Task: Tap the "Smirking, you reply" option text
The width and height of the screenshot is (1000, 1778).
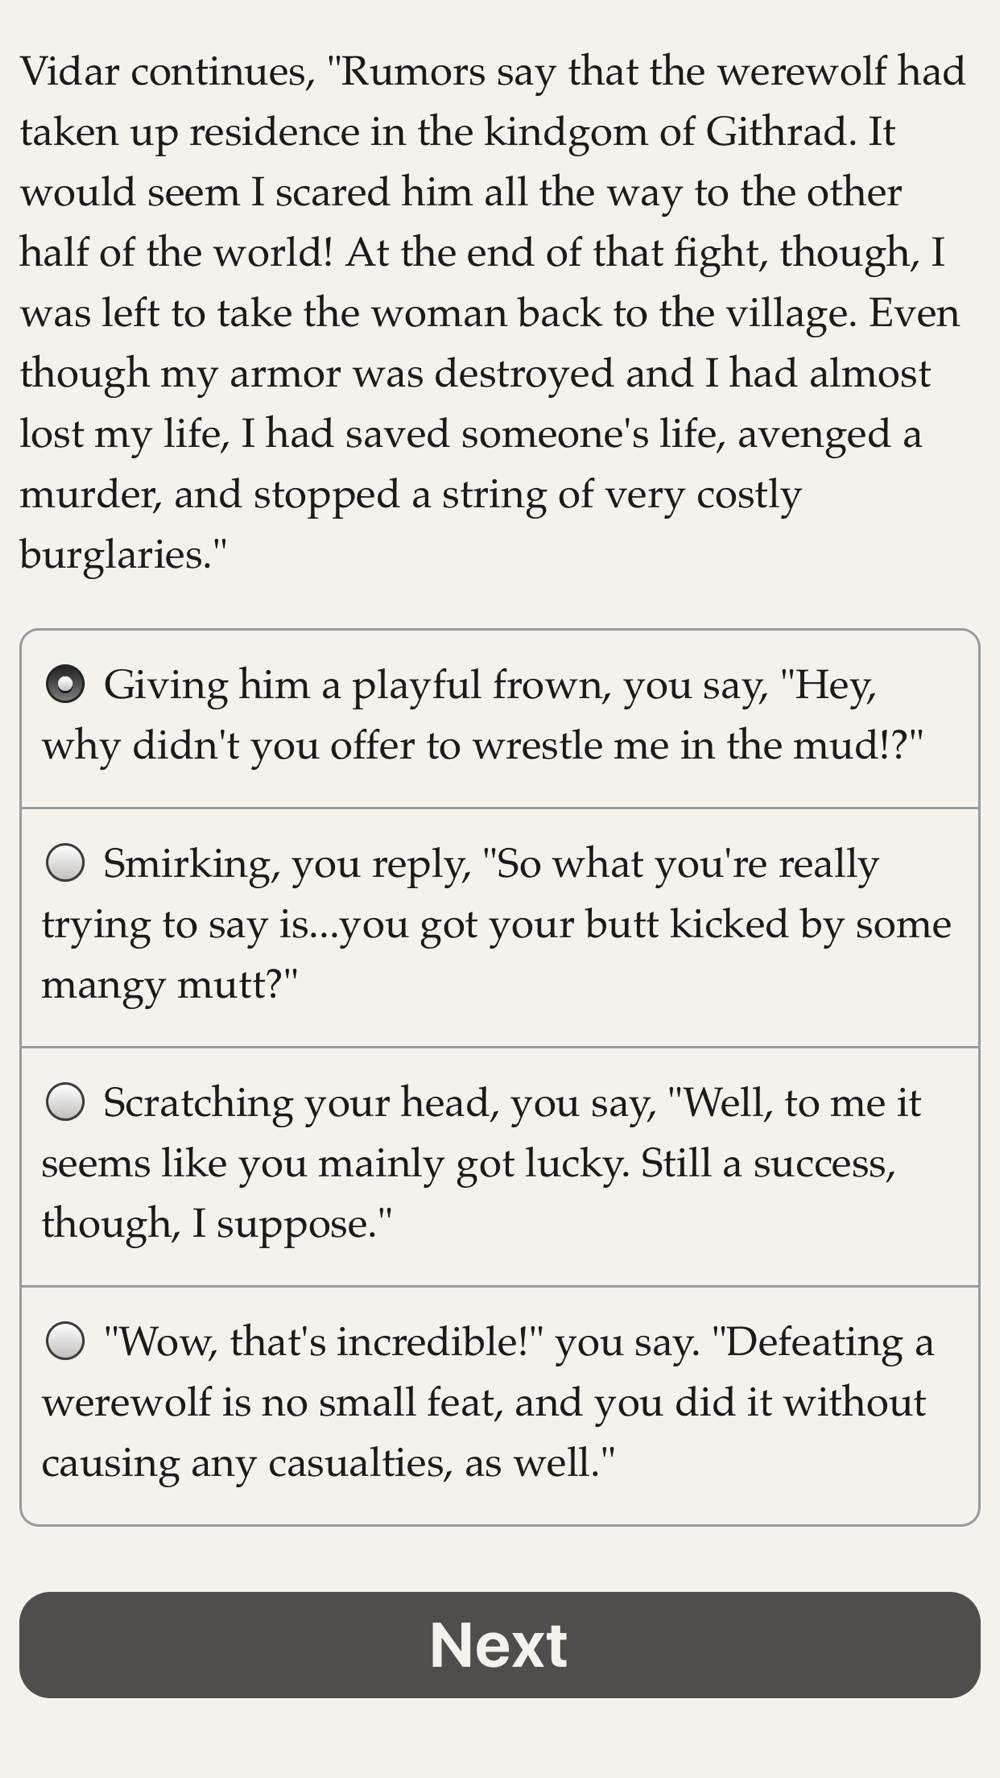Action: [x=490, y=863]
